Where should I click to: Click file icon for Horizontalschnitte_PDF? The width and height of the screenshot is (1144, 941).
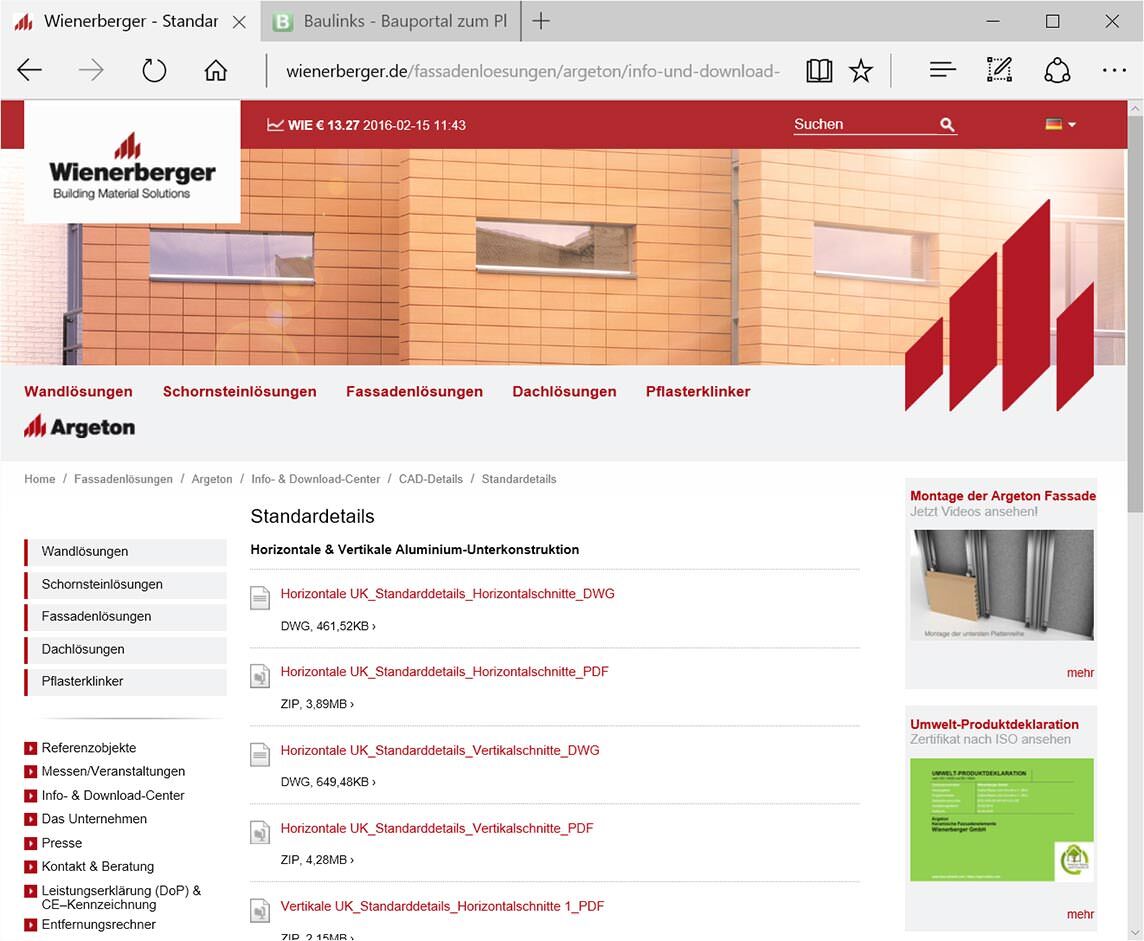click(x=260, y=676)
